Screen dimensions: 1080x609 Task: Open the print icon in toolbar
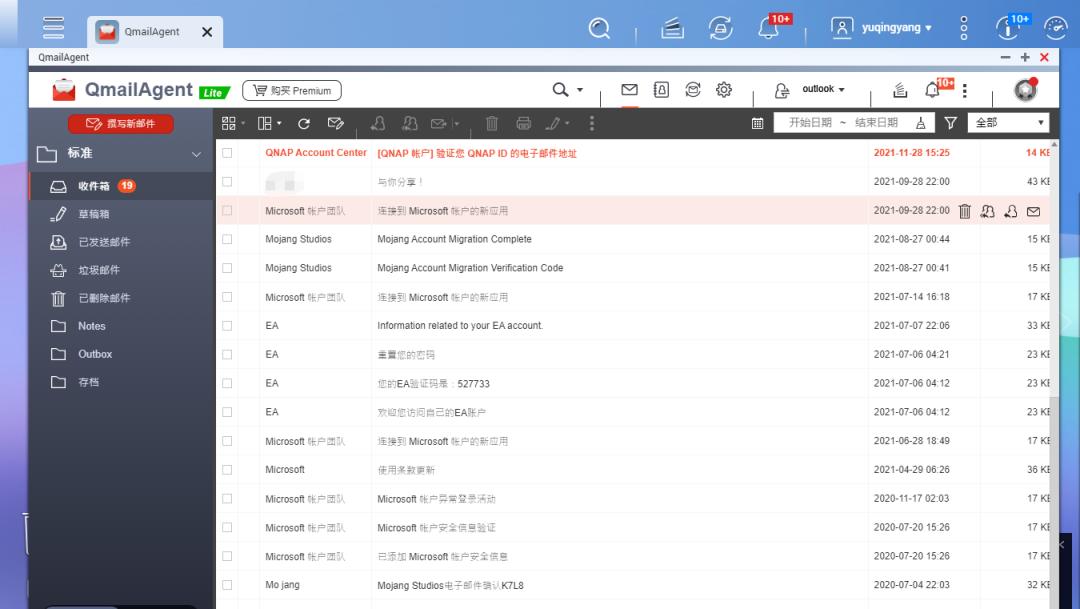pos(522,123)
